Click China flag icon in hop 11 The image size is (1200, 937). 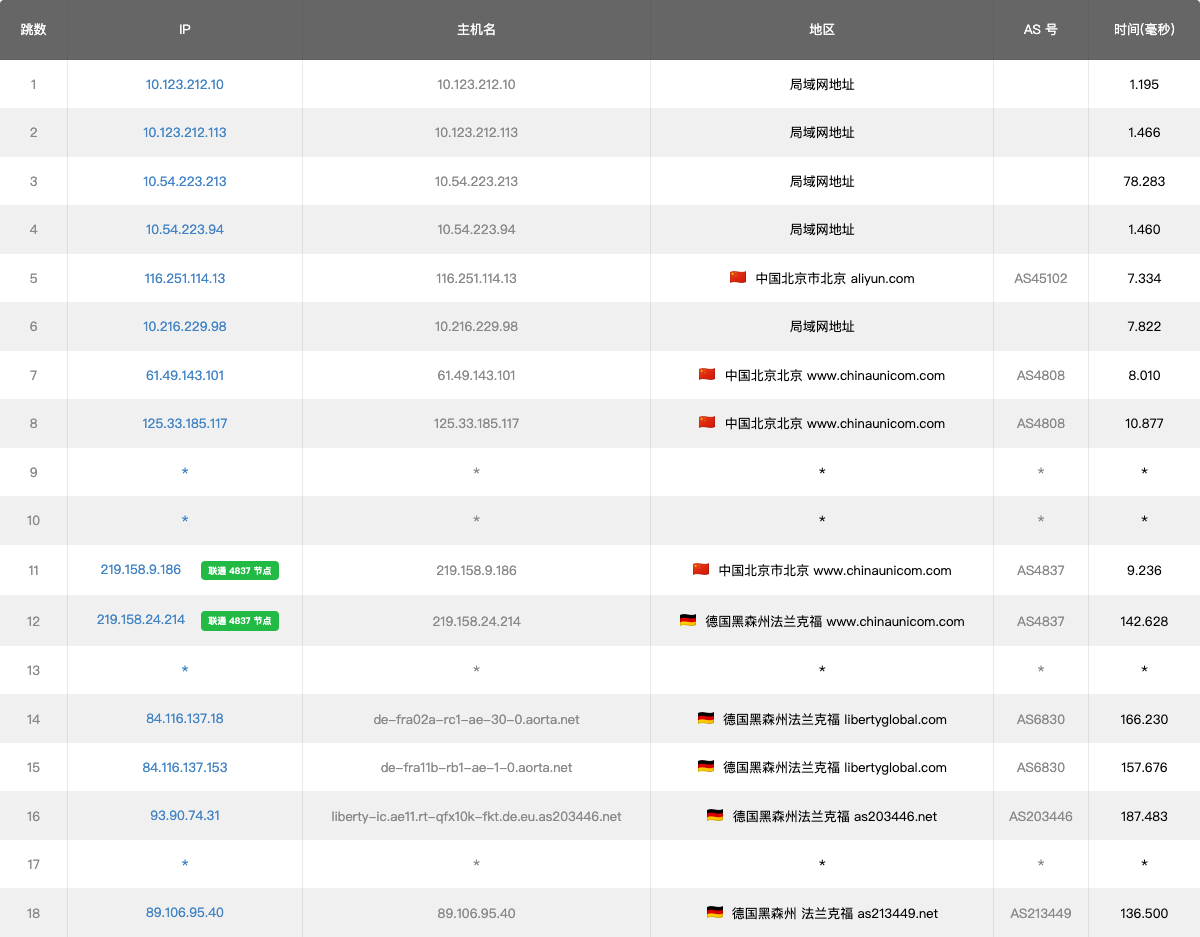click(701, 570)
